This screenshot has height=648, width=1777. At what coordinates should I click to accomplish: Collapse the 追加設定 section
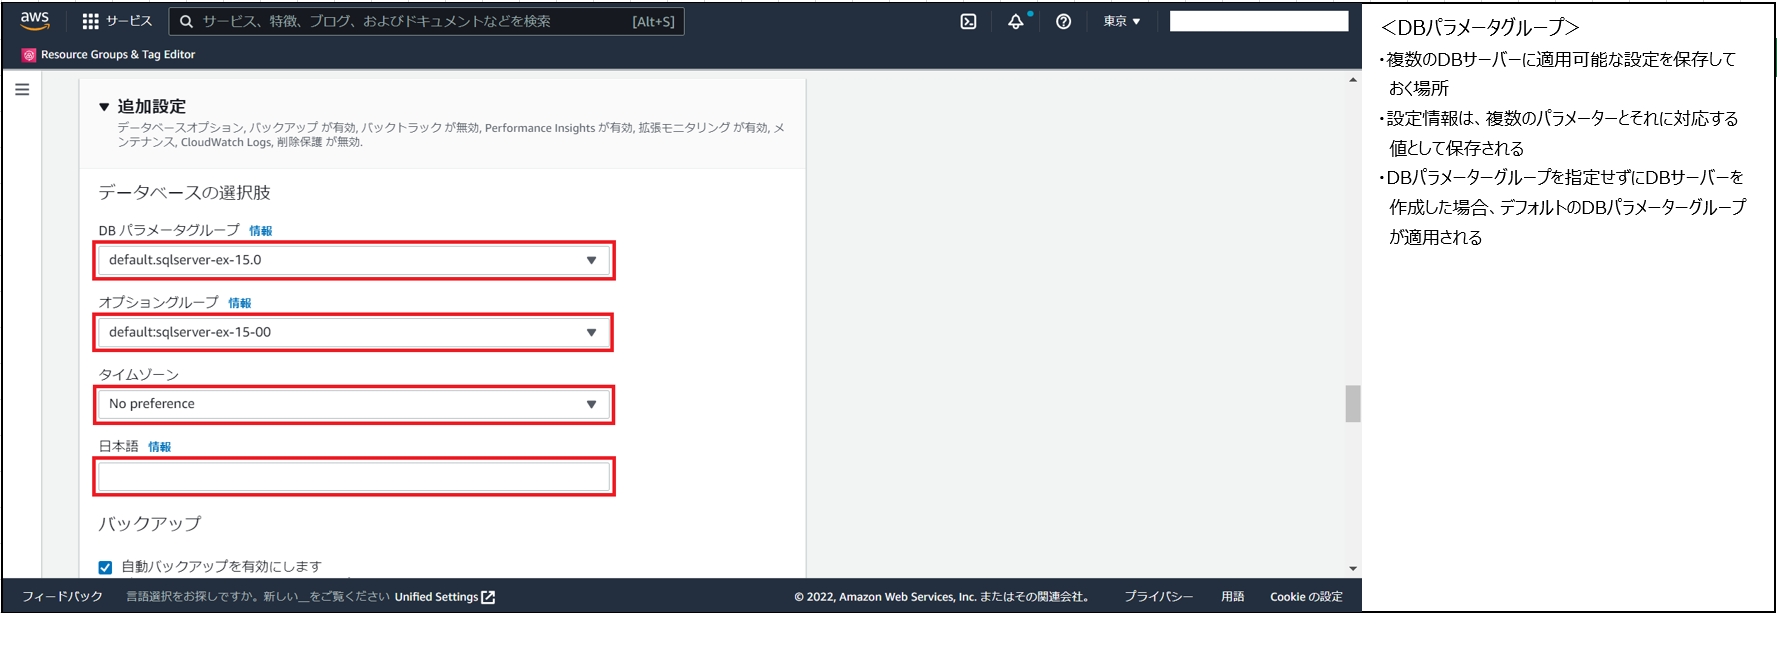coord(104,106)
